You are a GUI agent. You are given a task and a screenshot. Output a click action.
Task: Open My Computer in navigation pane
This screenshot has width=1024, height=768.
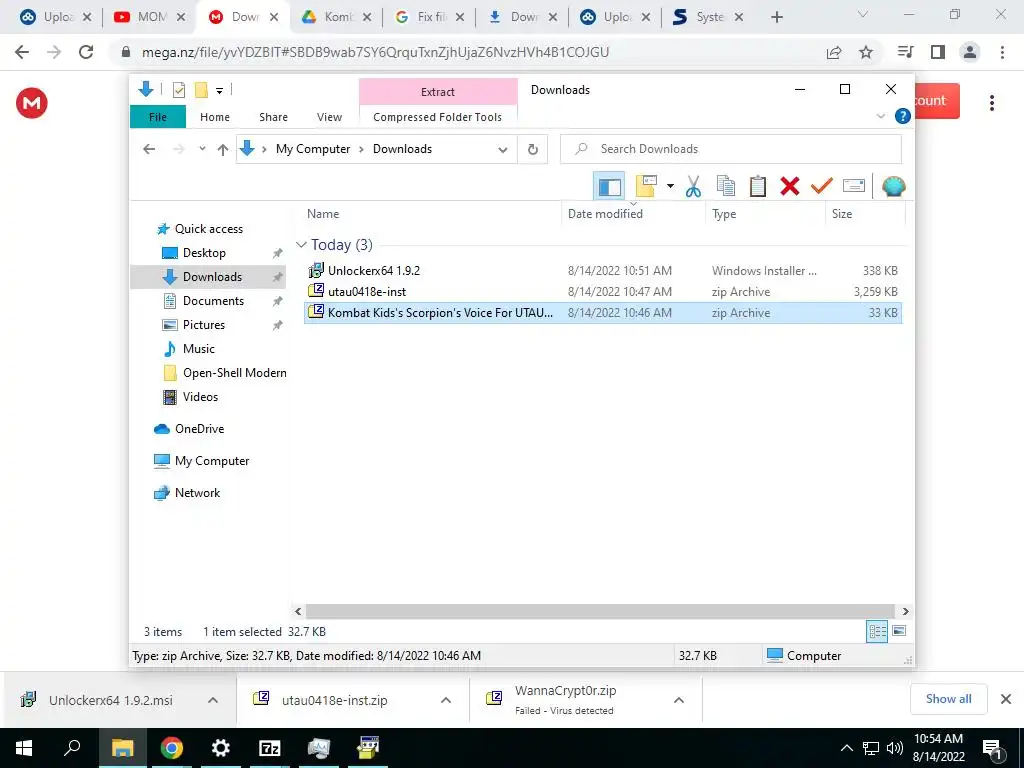(212, 461)
